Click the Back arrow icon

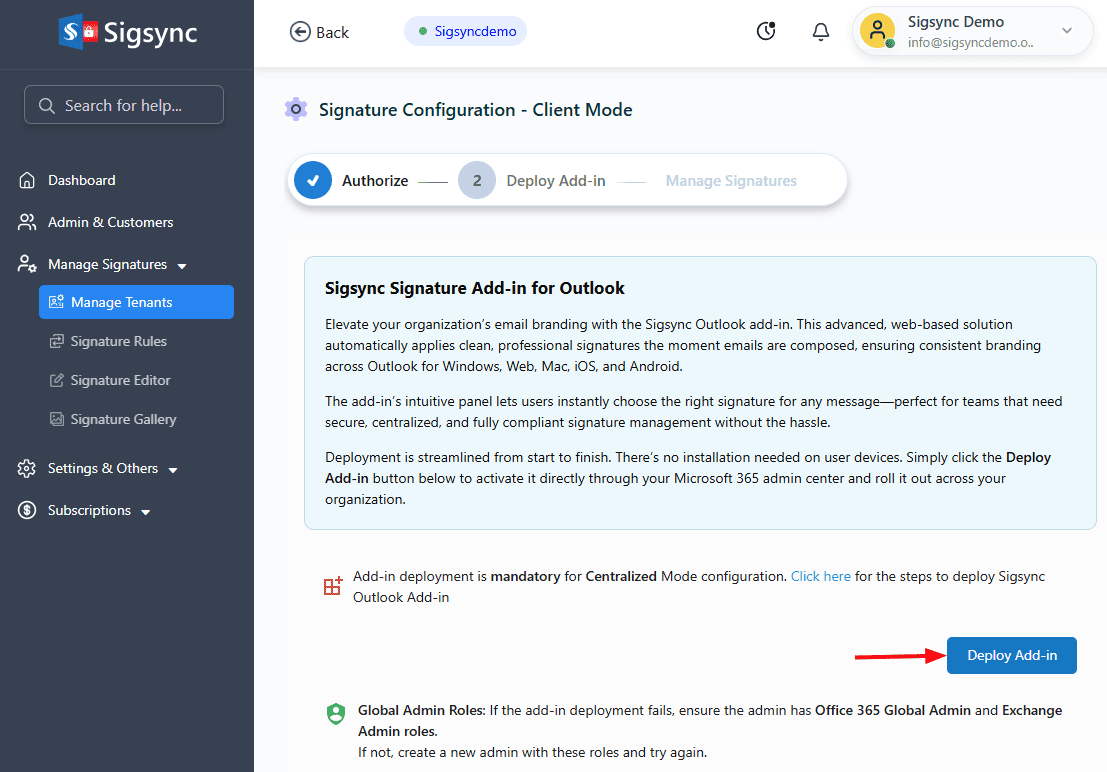(x=300, y=32)
